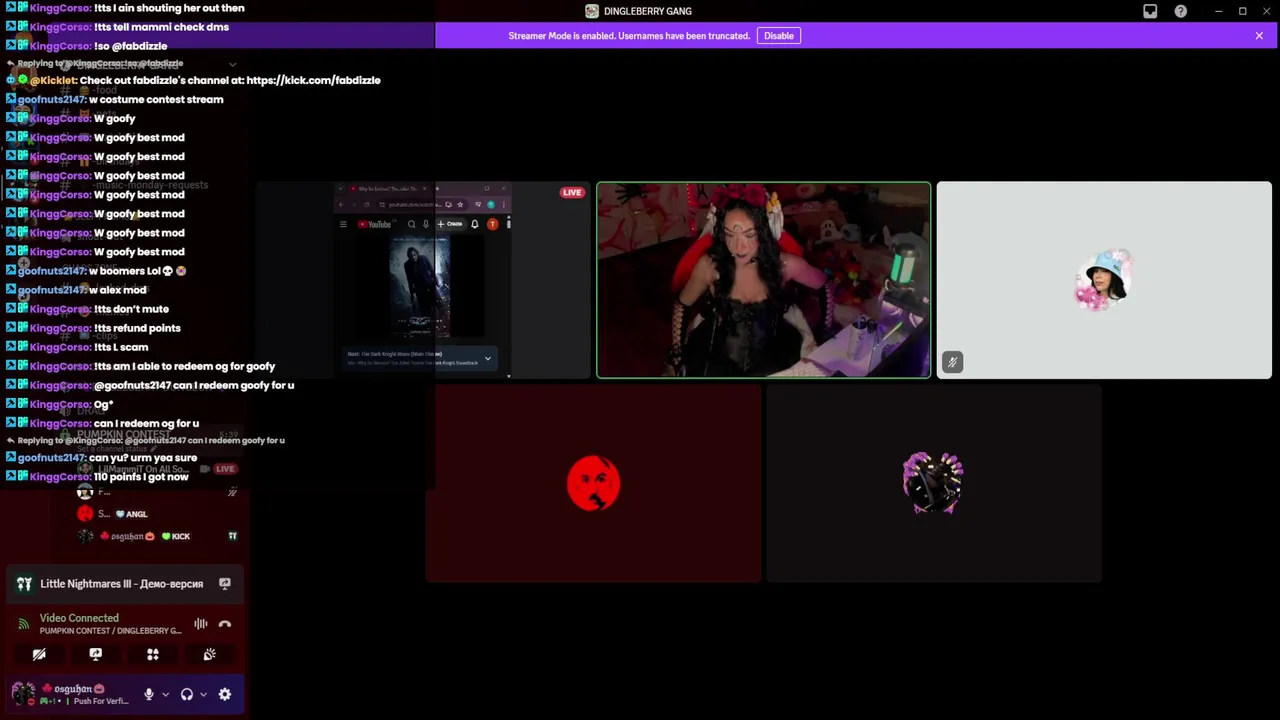Open the kick.com/fabdizzle link in chat
The height and width of the screenshot is (720, 1280).
pos(313,80)
